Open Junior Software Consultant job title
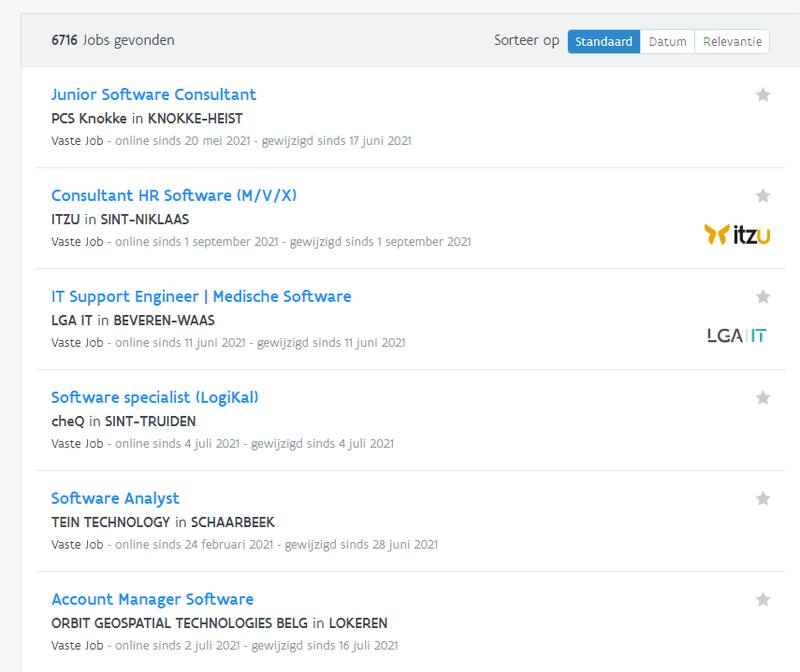 pyautogui.click(x=153, y=95)
